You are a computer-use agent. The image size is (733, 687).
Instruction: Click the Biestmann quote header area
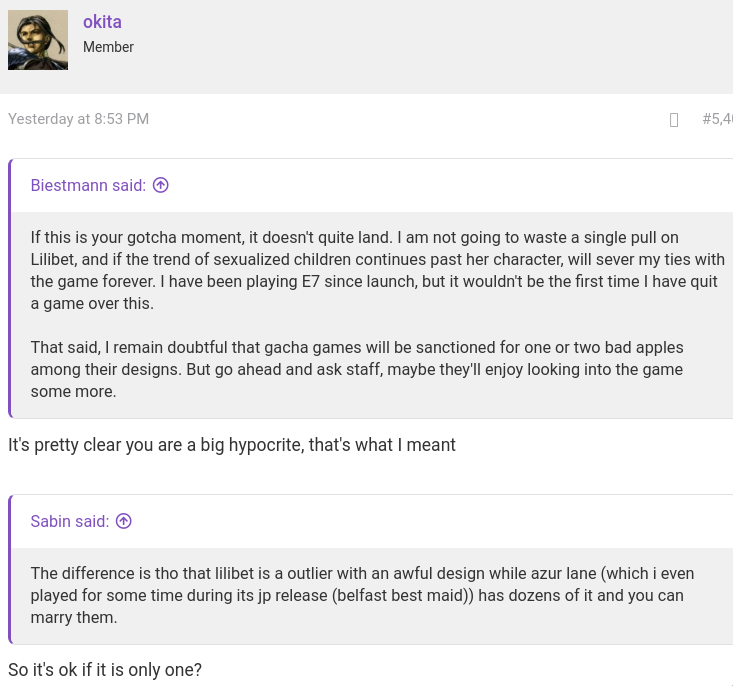coord(372,186)
